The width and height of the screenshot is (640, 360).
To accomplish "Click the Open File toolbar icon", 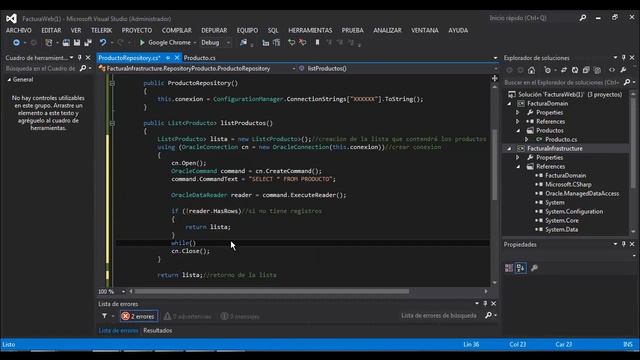I will pos(66,42).
